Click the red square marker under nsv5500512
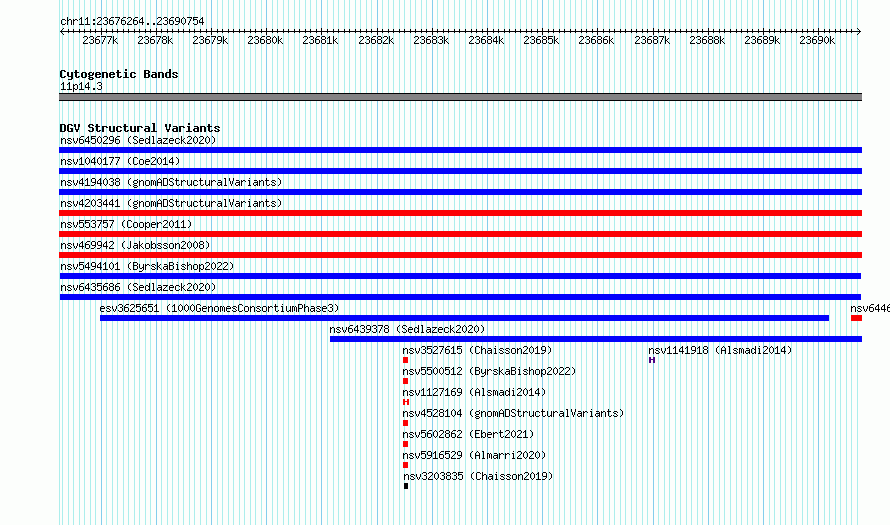The width and height of the screenshot is (890, 525). pos(405,381)
